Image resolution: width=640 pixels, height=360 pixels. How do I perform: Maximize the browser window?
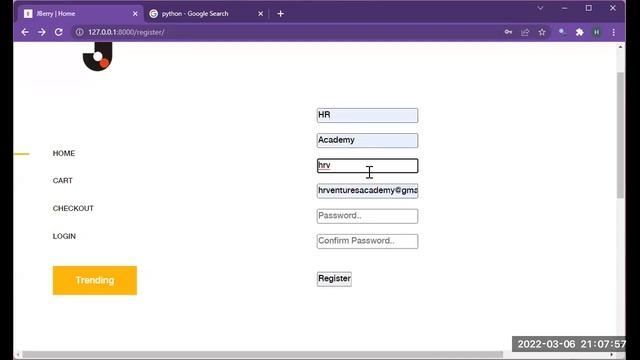point(589,8)
